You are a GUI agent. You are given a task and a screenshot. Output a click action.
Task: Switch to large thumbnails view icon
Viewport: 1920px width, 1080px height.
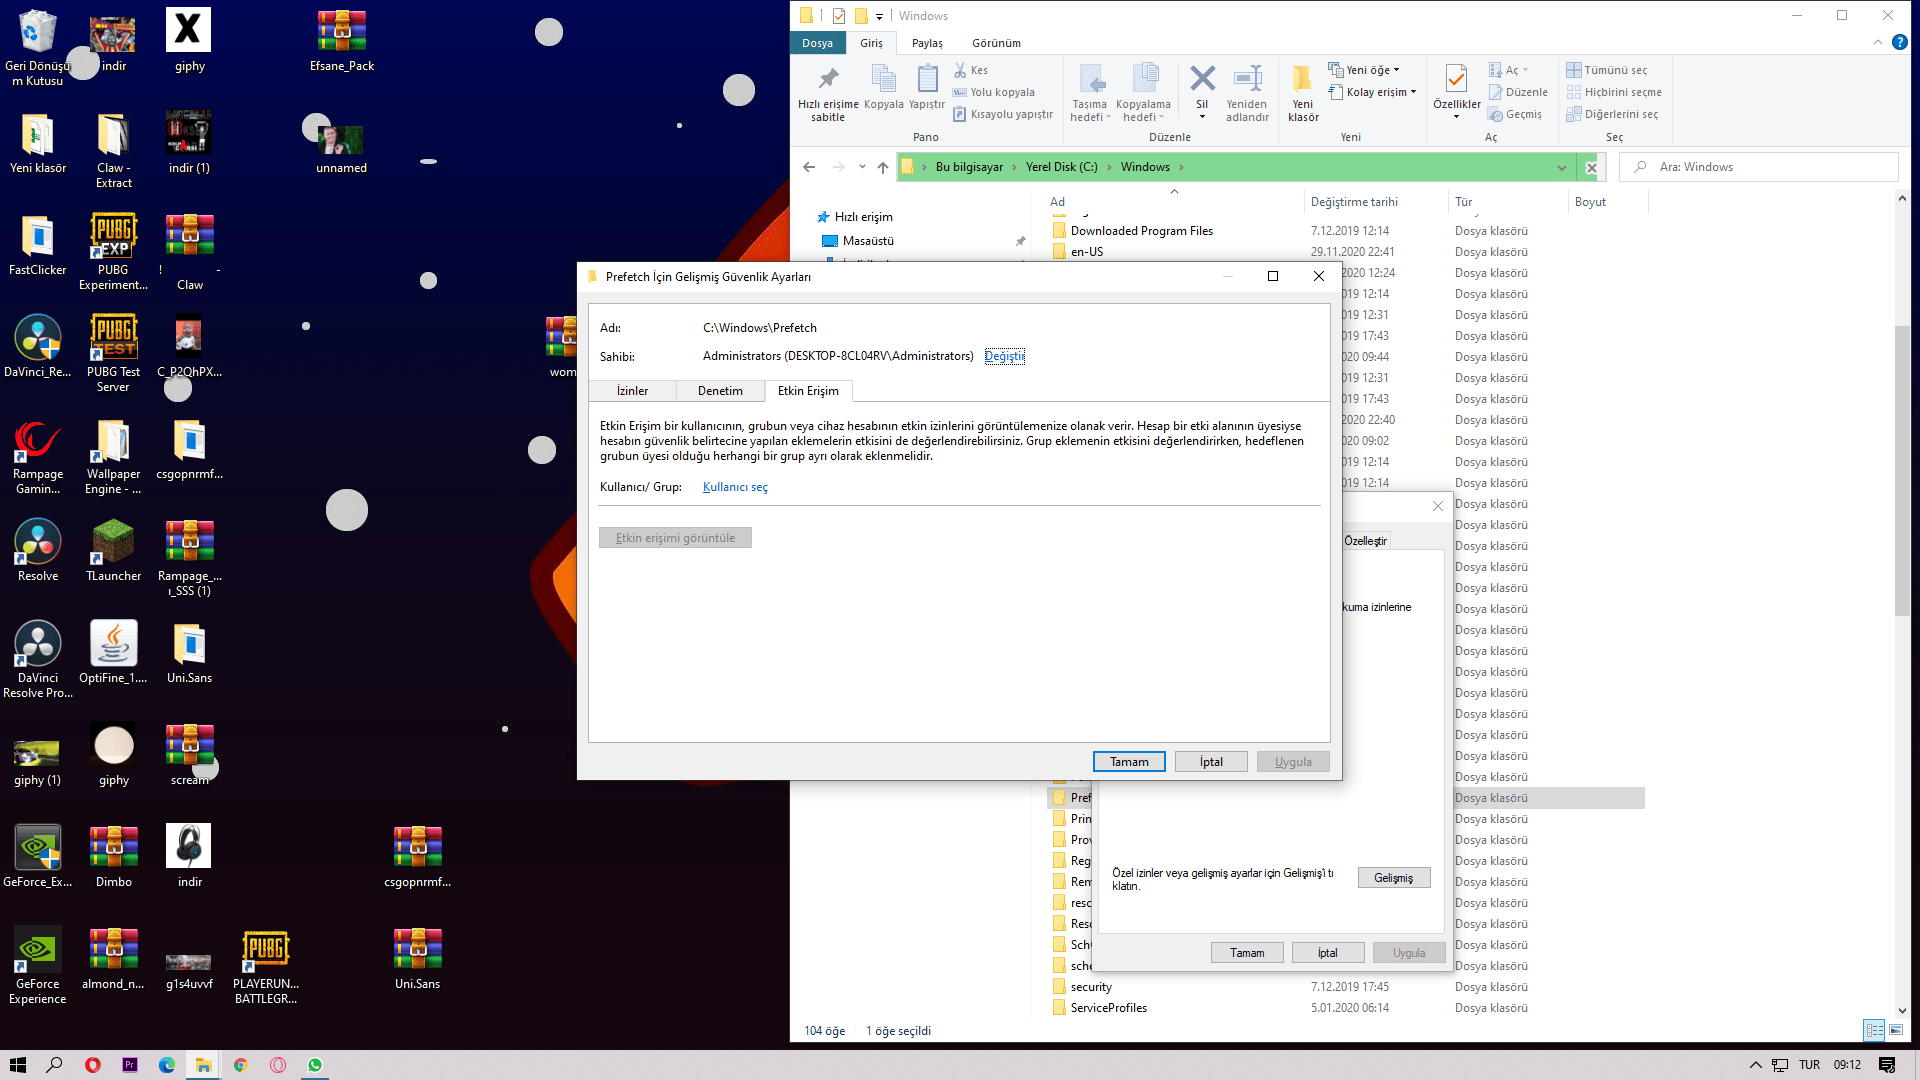(1896, 1030)
